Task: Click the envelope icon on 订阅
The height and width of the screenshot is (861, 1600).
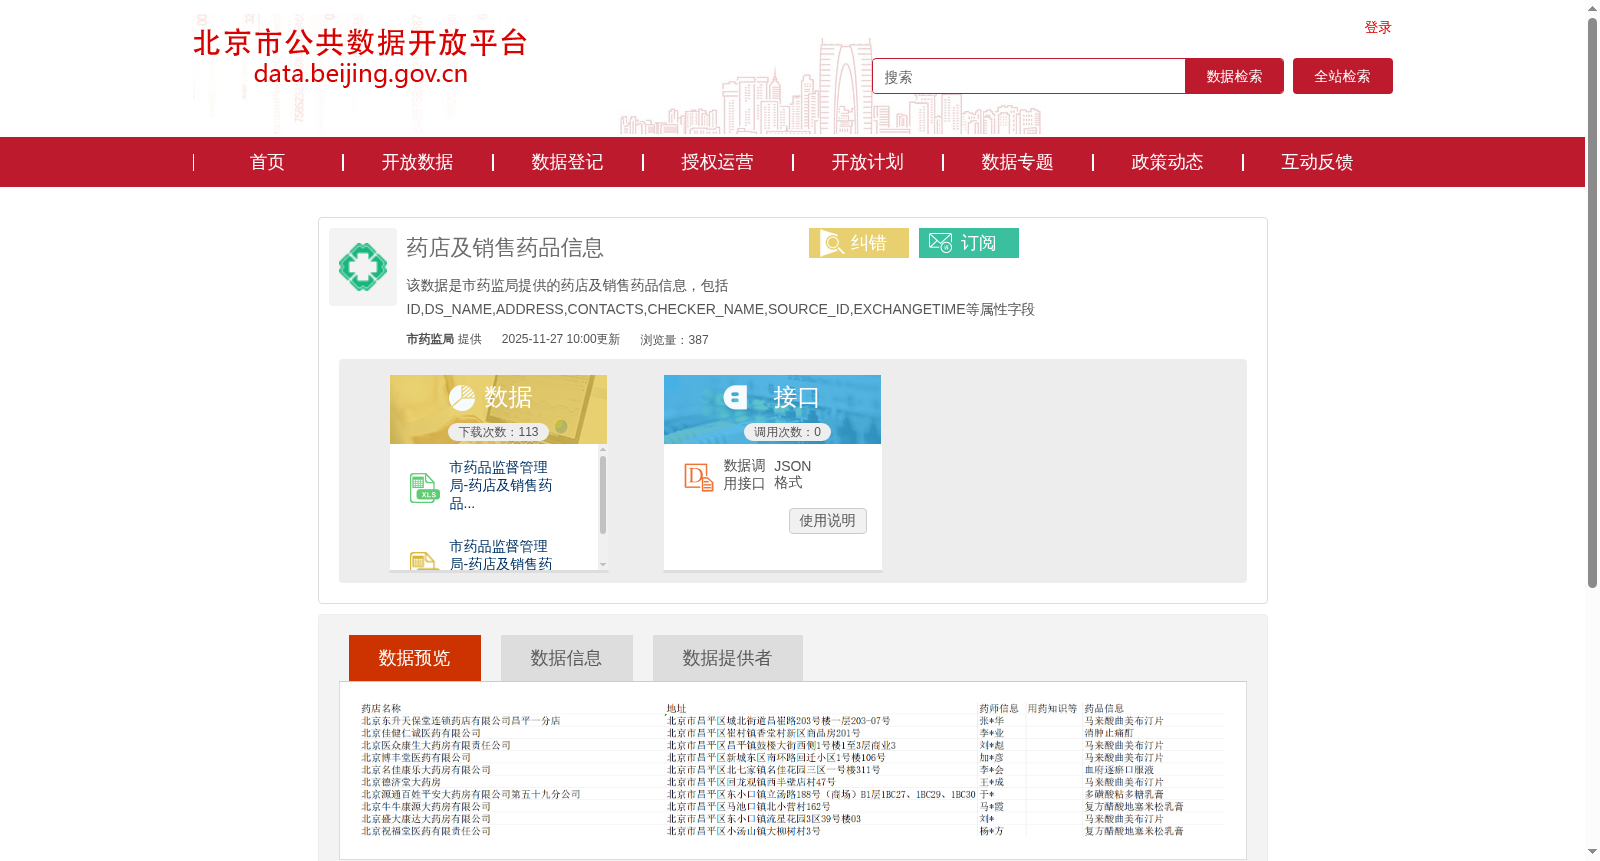Action: (x=940, y=243)
